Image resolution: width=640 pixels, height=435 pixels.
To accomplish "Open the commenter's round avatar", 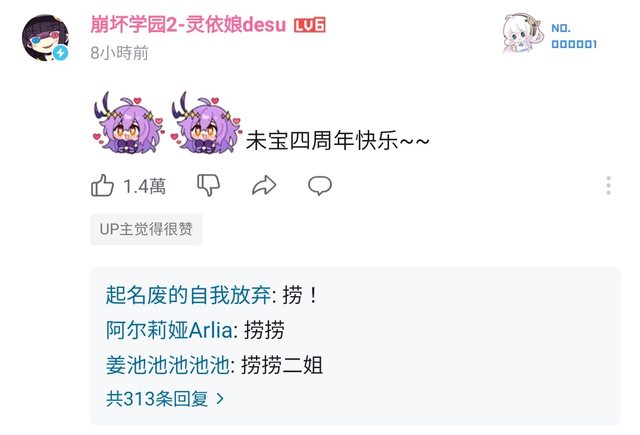I will (45, 38).
